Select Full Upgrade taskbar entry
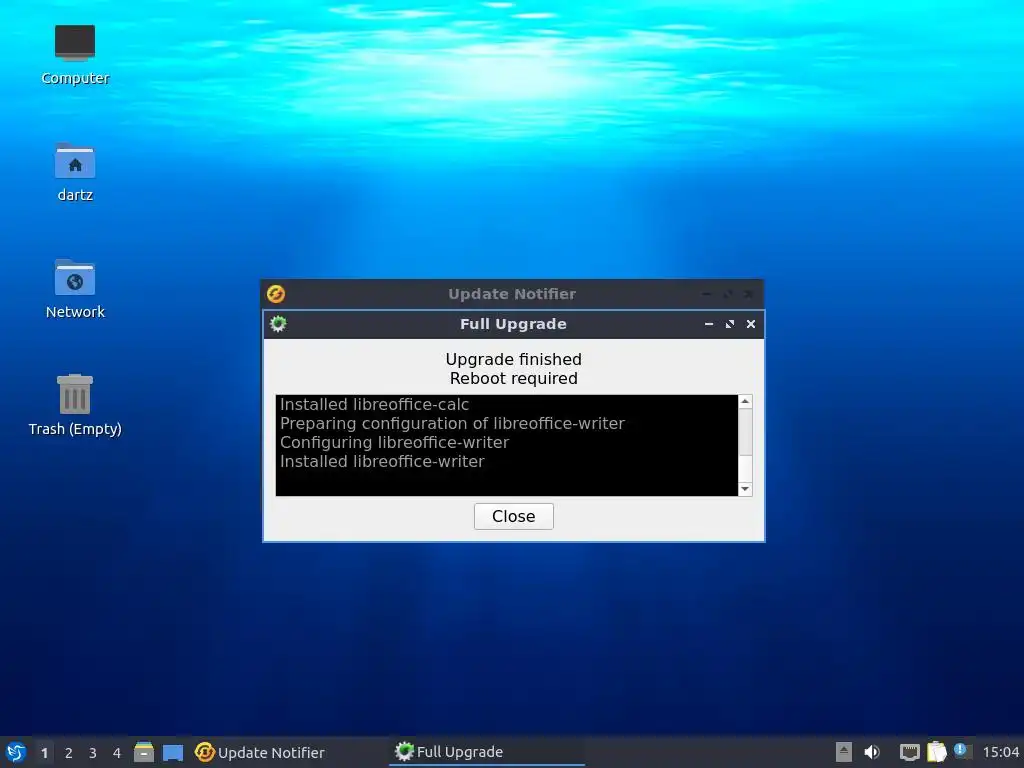This screenshot has height=768, width=1024. click(487, 752)
